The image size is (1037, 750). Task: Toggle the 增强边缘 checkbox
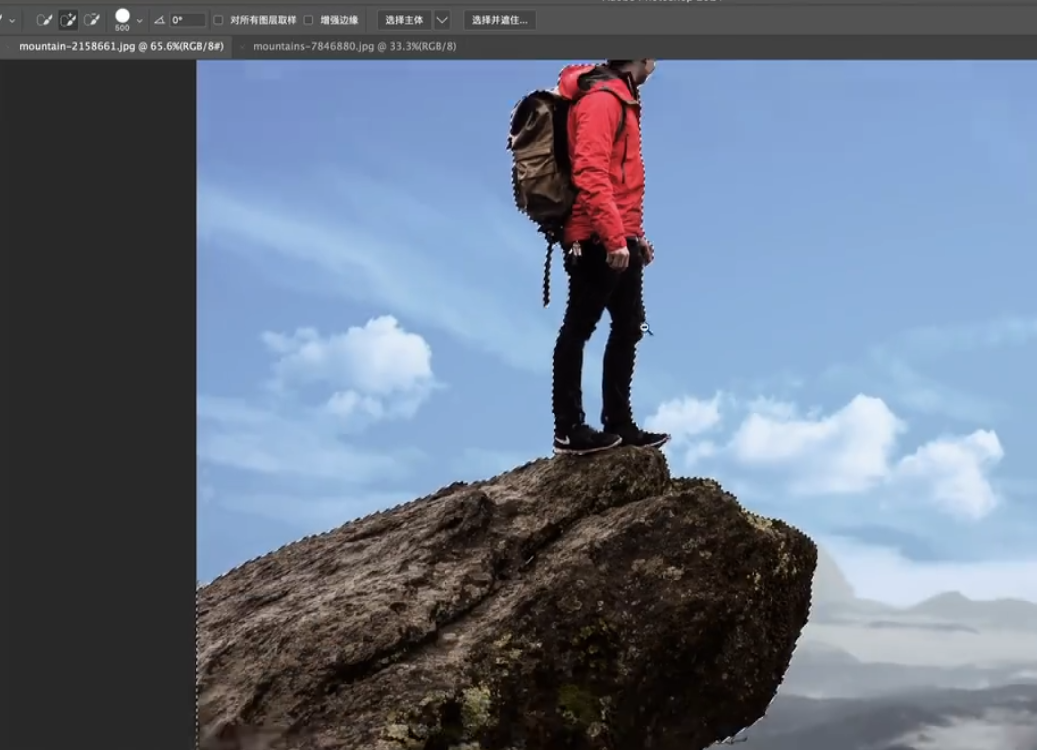(308, 21)
